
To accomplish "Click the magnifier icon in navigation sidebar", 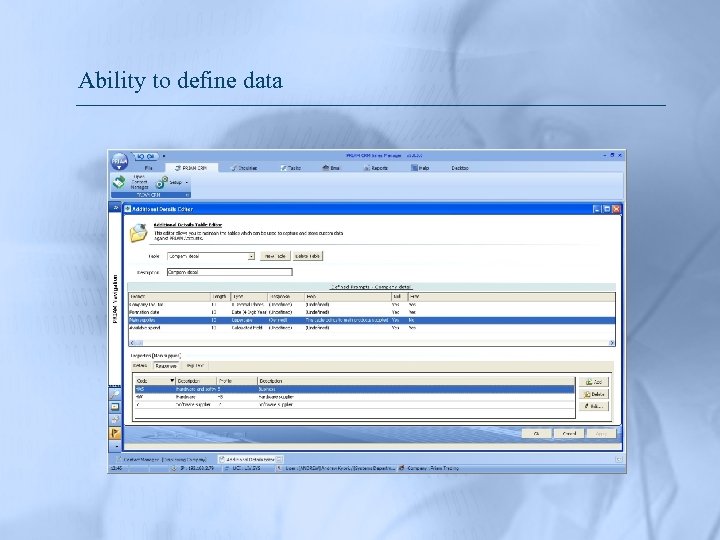I will click(115, 394).
